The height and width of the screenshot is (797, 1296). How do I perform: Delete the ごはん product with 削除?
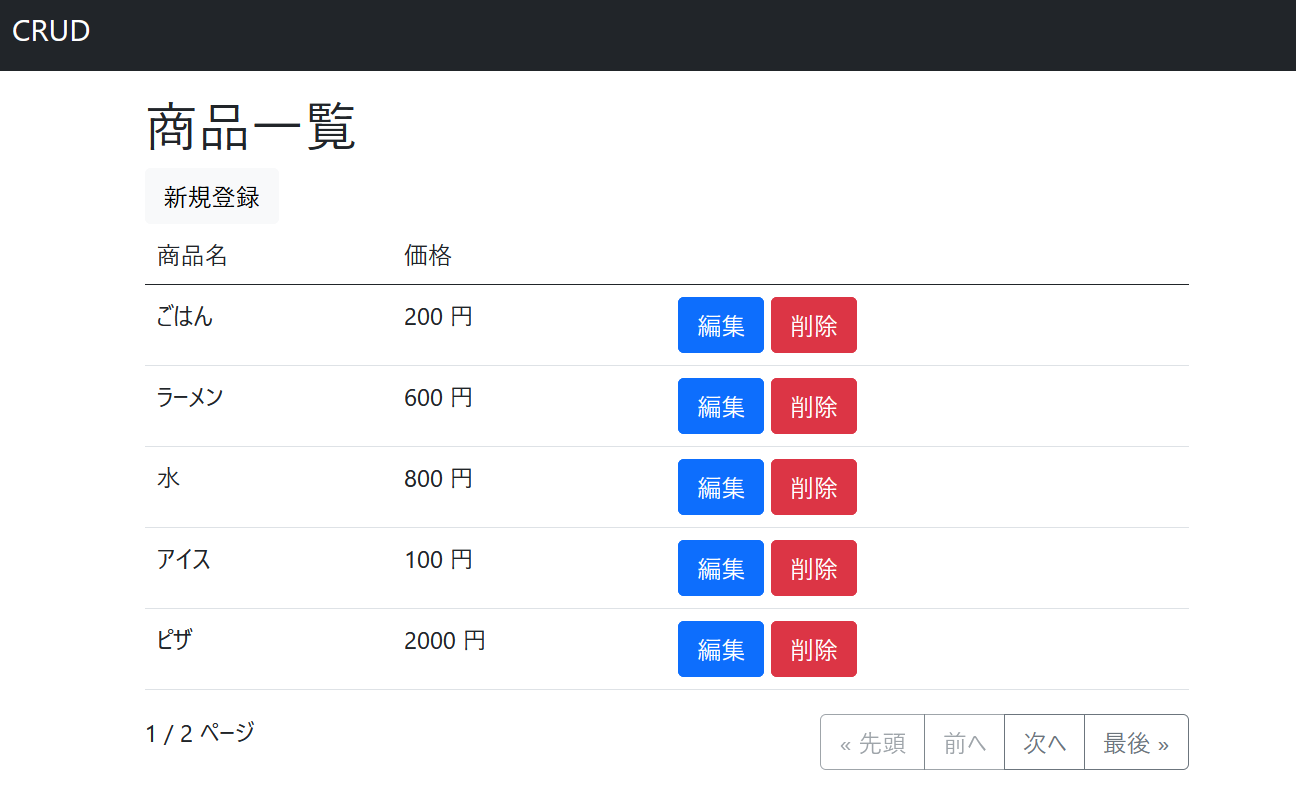pos(814,325)
